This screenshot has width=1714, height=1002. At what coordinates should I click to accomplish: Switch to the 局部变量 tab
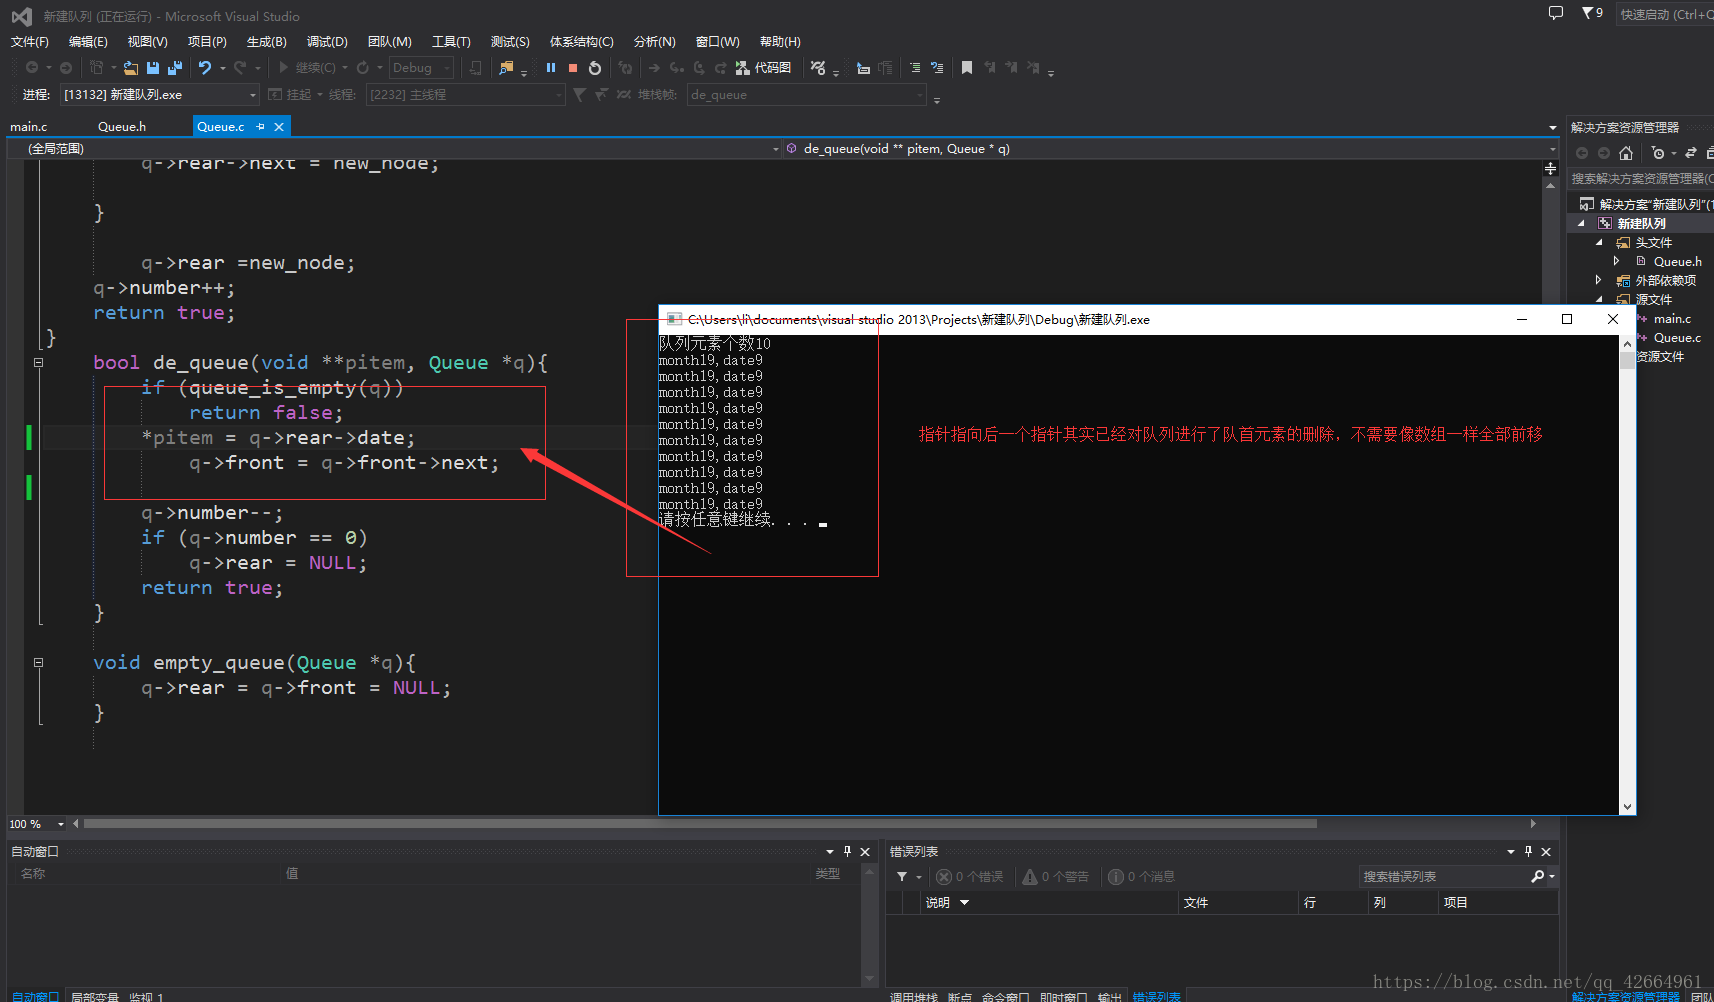point(95,997)
